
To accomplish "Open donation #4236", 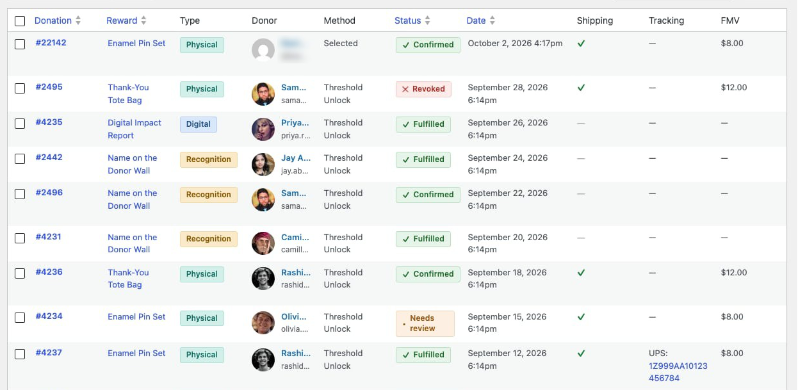I will click(49, 272).
